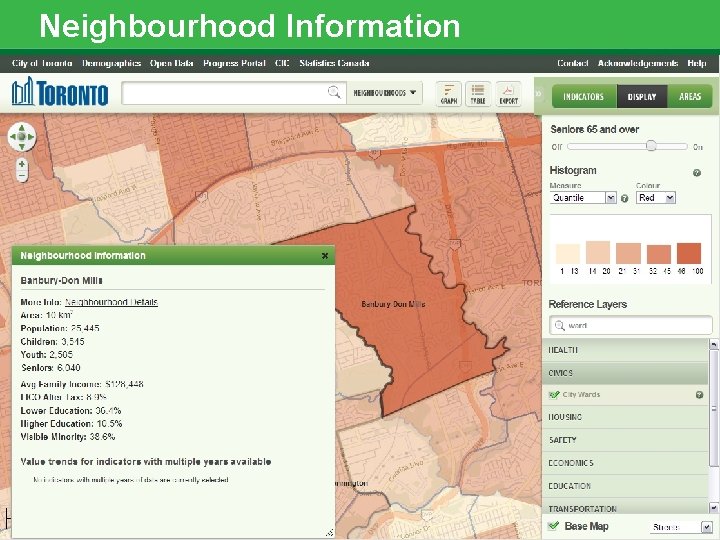The width and height of the screenshot is (720, 540).
Task: Expand the Safety layer category
Action: tap(625, 440)
